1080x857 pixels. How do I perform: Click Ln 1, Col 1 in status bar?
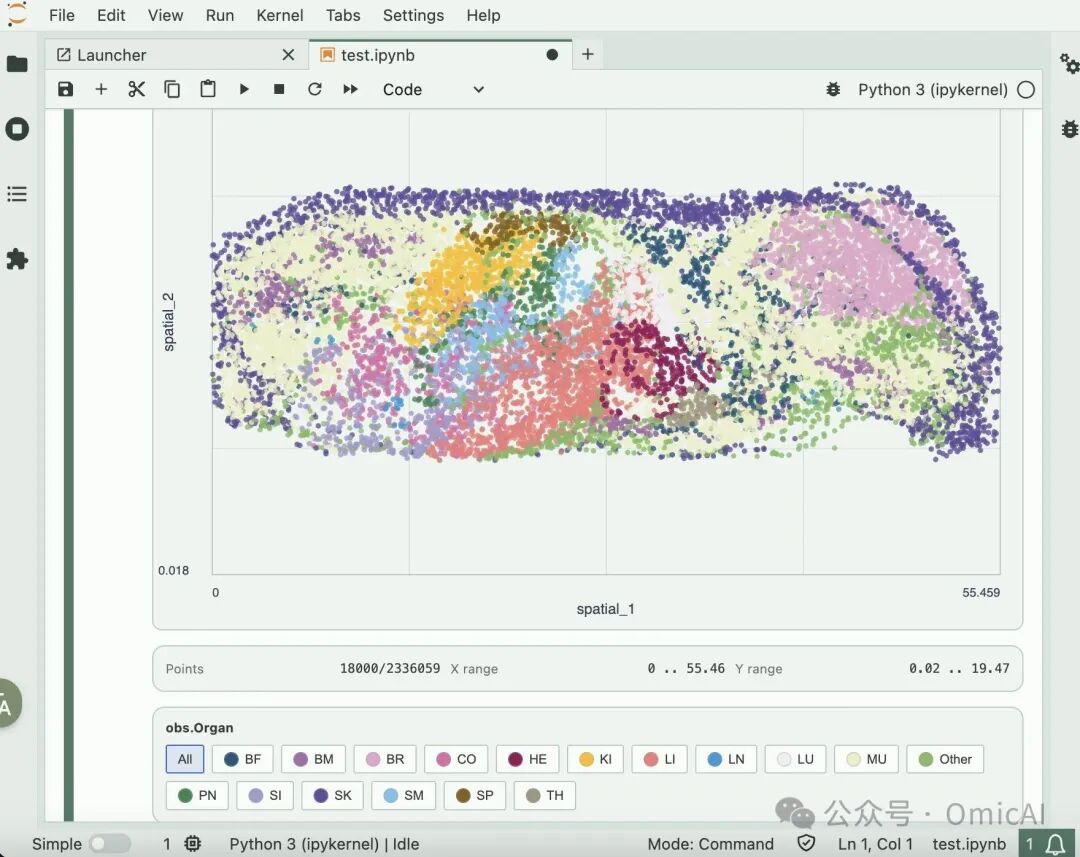[x=875, y=844]
